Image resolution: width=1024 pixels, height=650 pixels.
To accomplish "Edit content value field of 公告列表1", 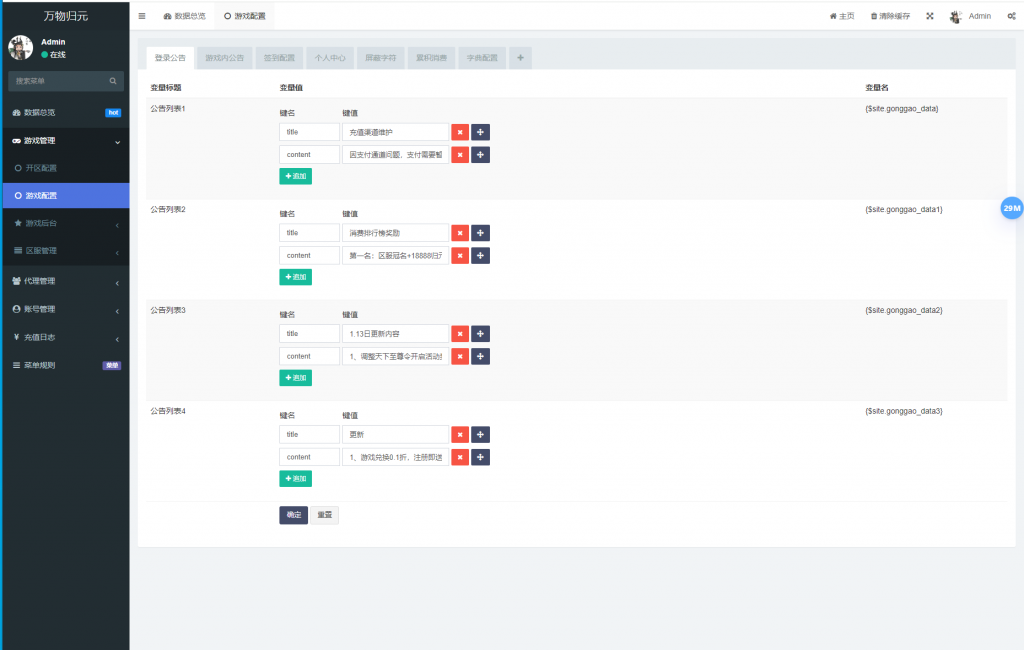I will (396, 155).
